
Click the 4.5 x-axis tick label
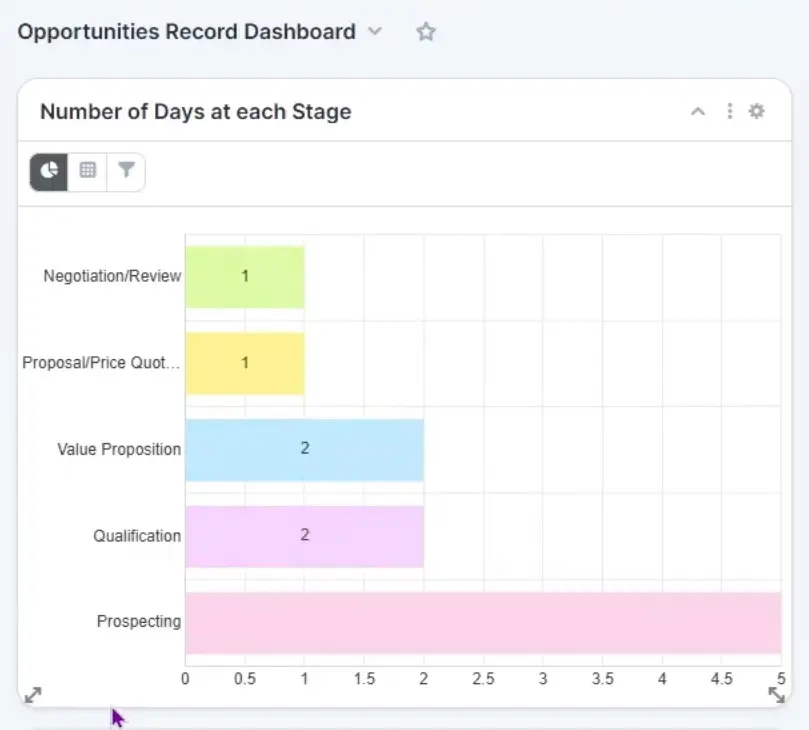point(721,679)
